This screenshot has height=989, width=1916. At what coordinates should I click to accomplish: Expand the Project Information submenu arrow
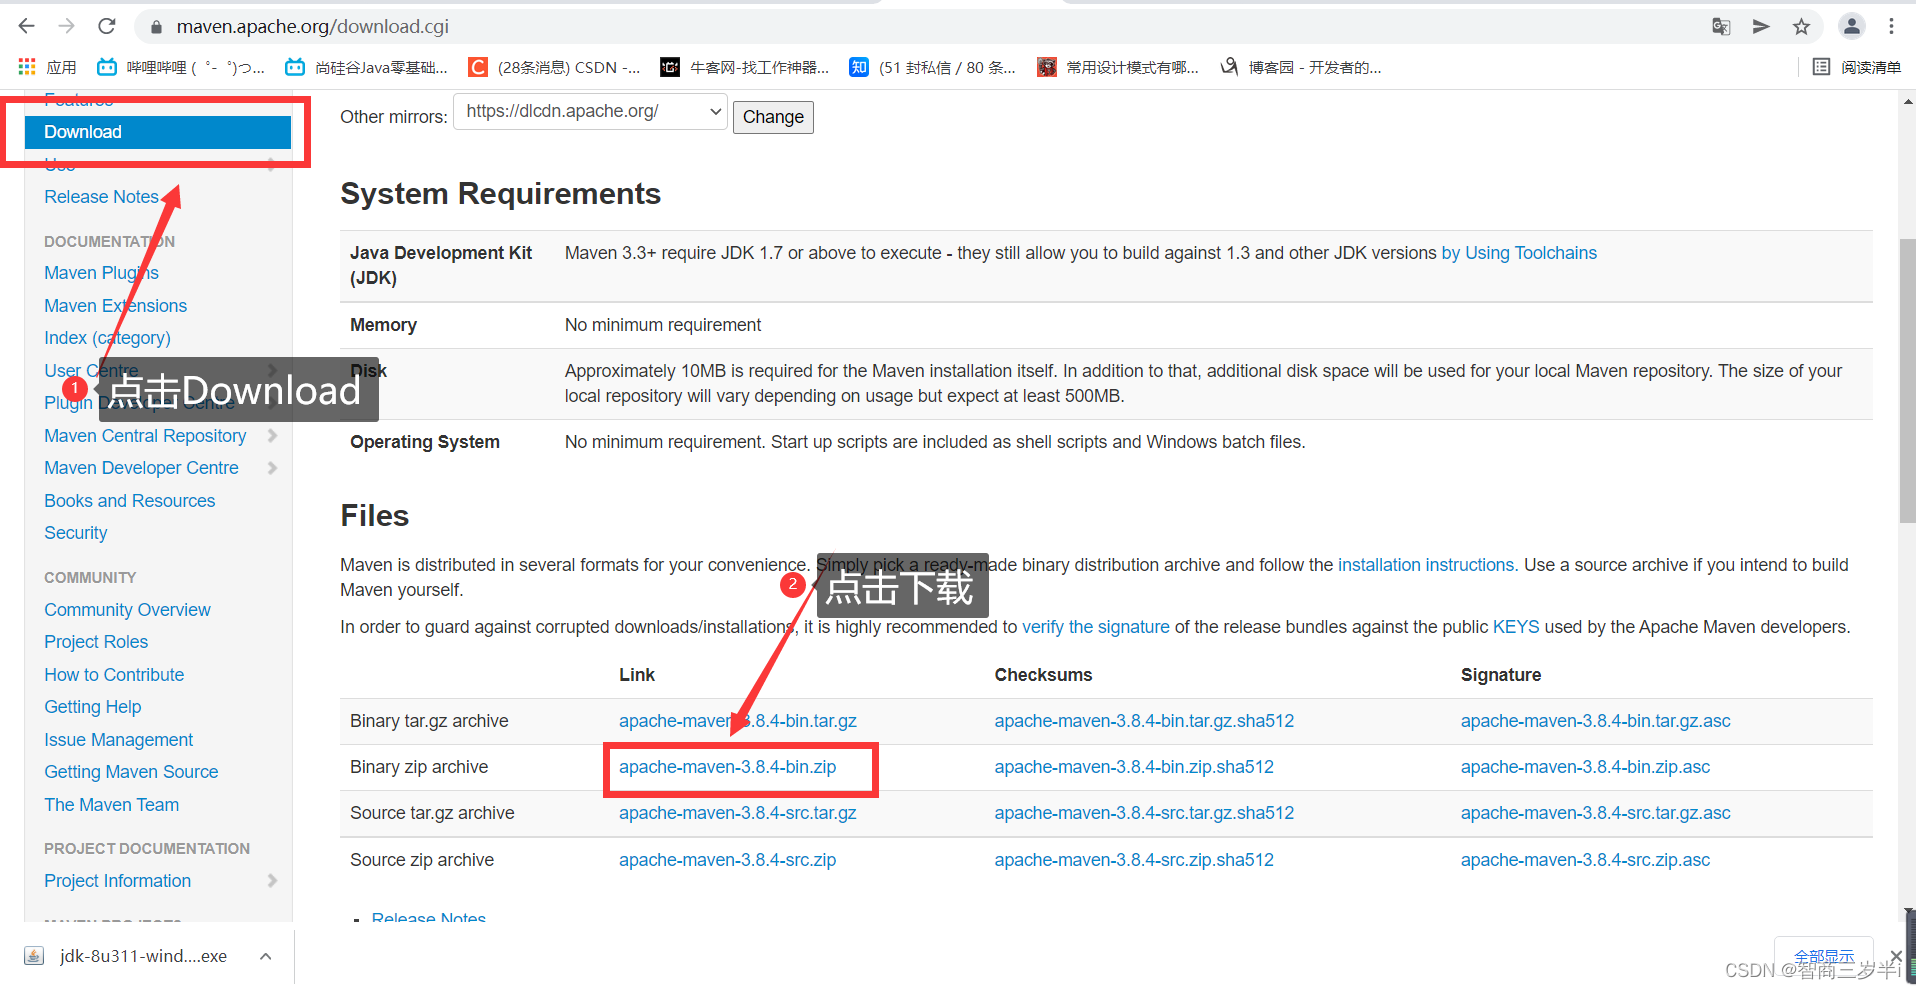pos(272,881)
